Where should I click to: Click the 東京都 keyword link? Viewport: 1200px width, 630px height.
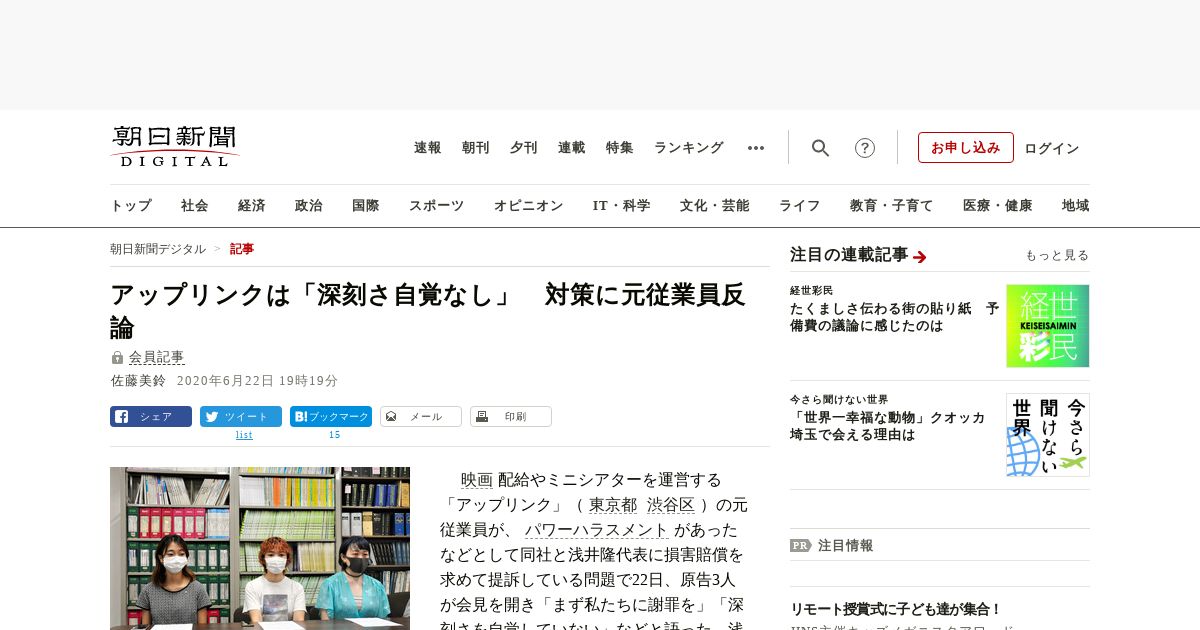click(x=613, y=505)
